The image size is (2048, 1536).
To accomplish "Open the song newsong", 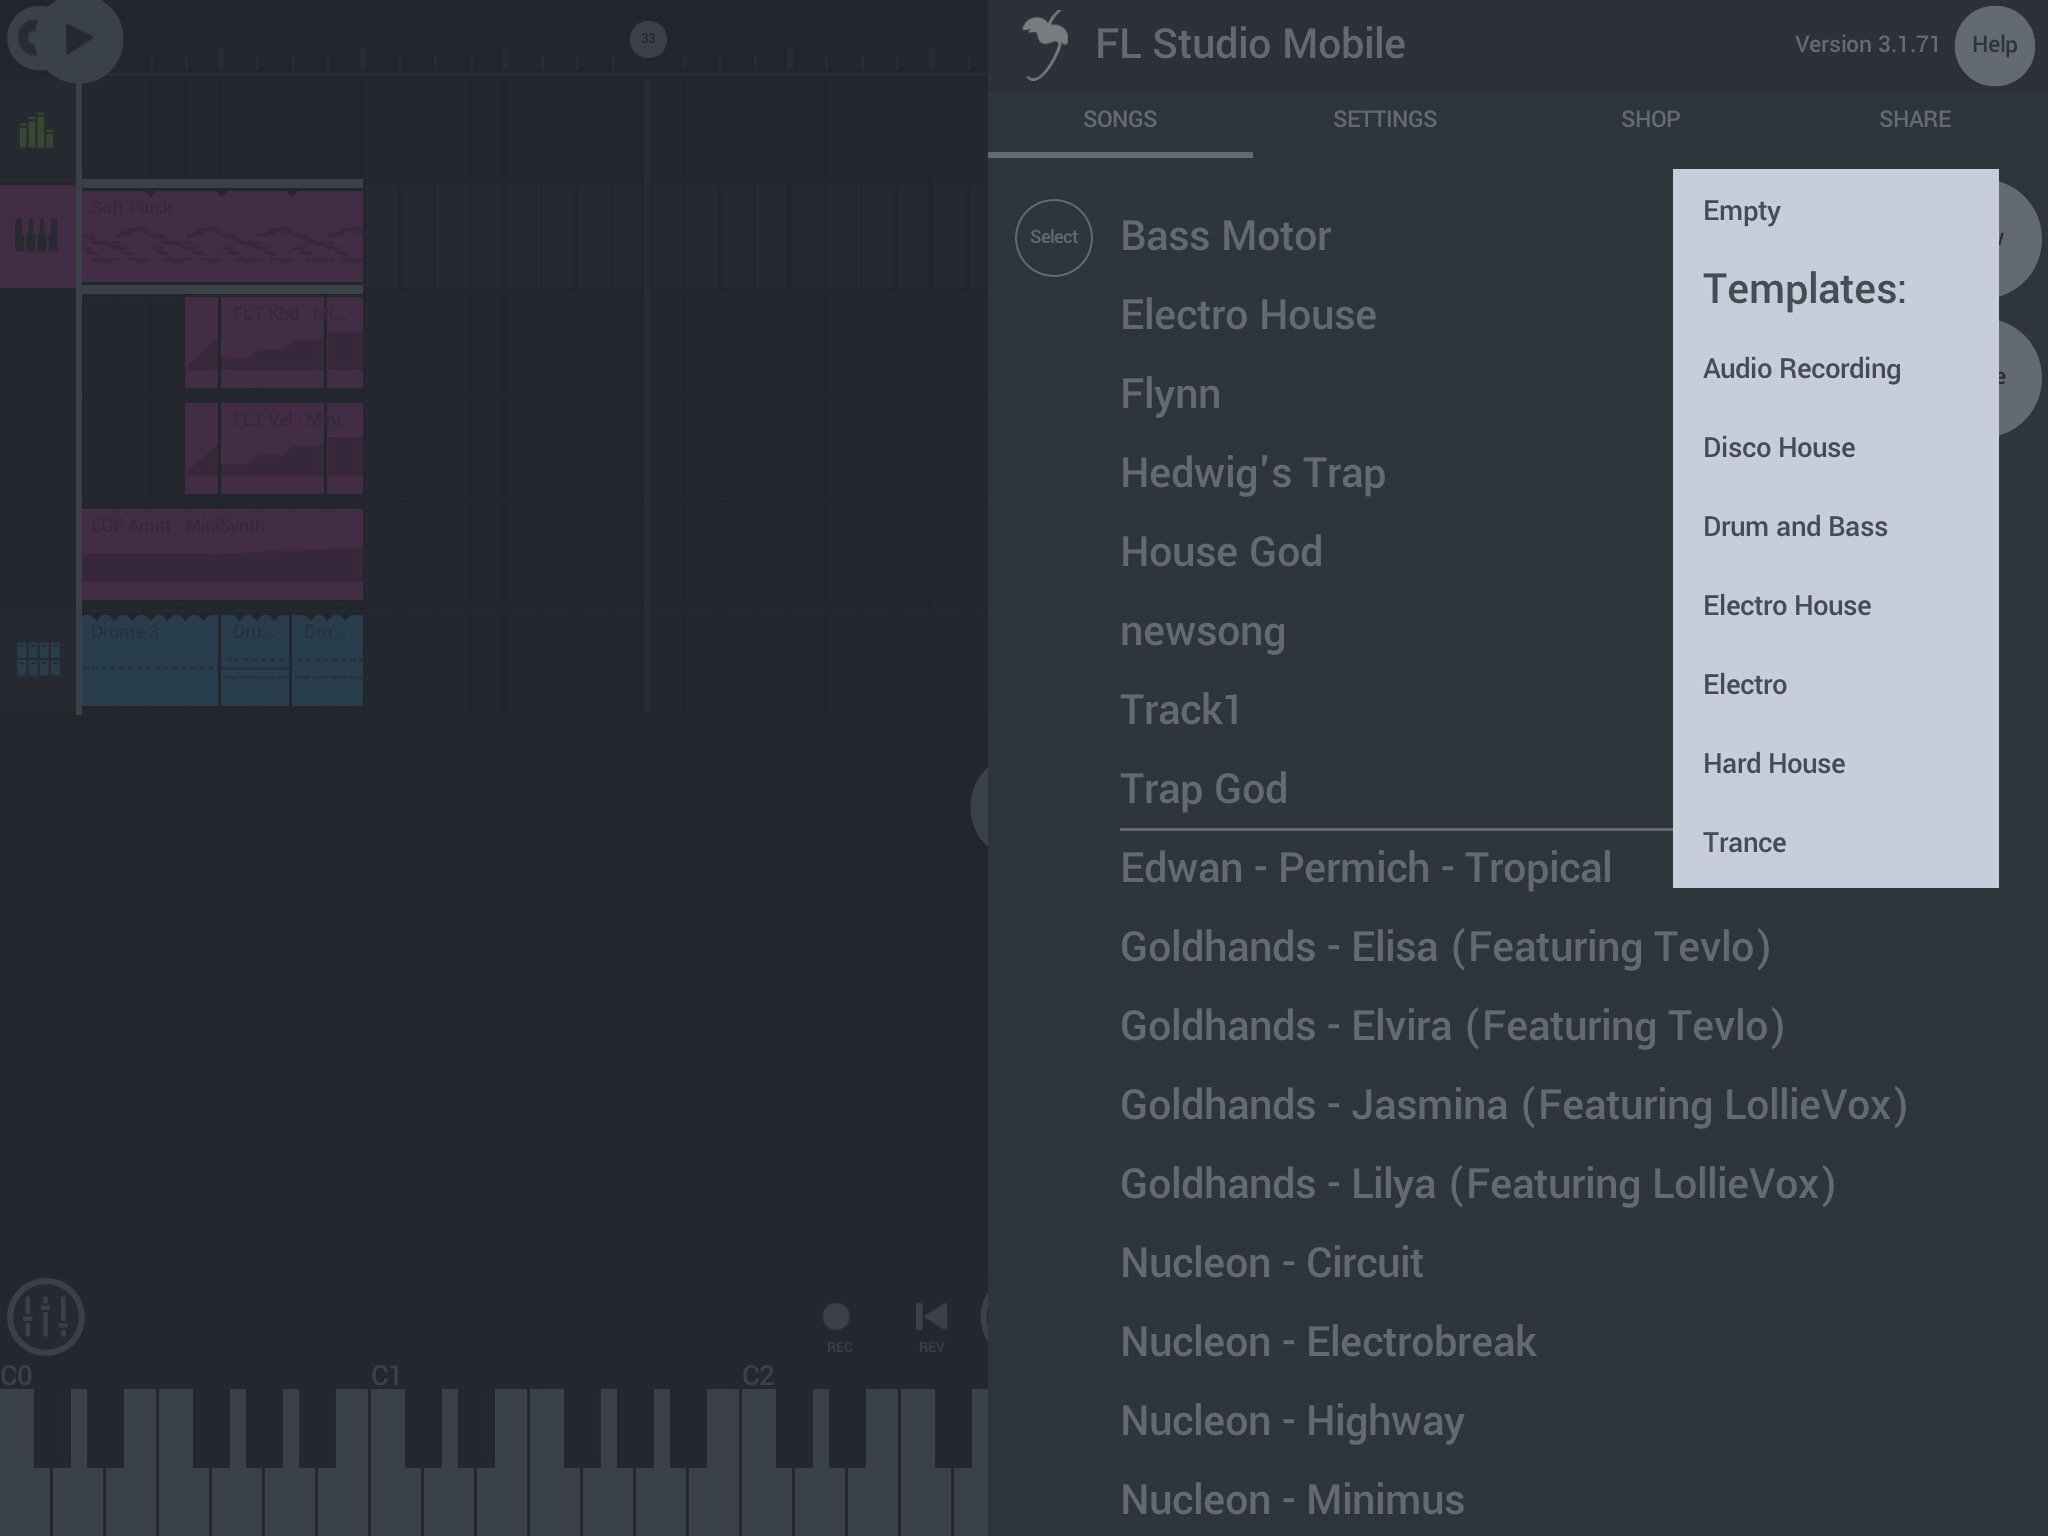I will tap(1203, 632).
